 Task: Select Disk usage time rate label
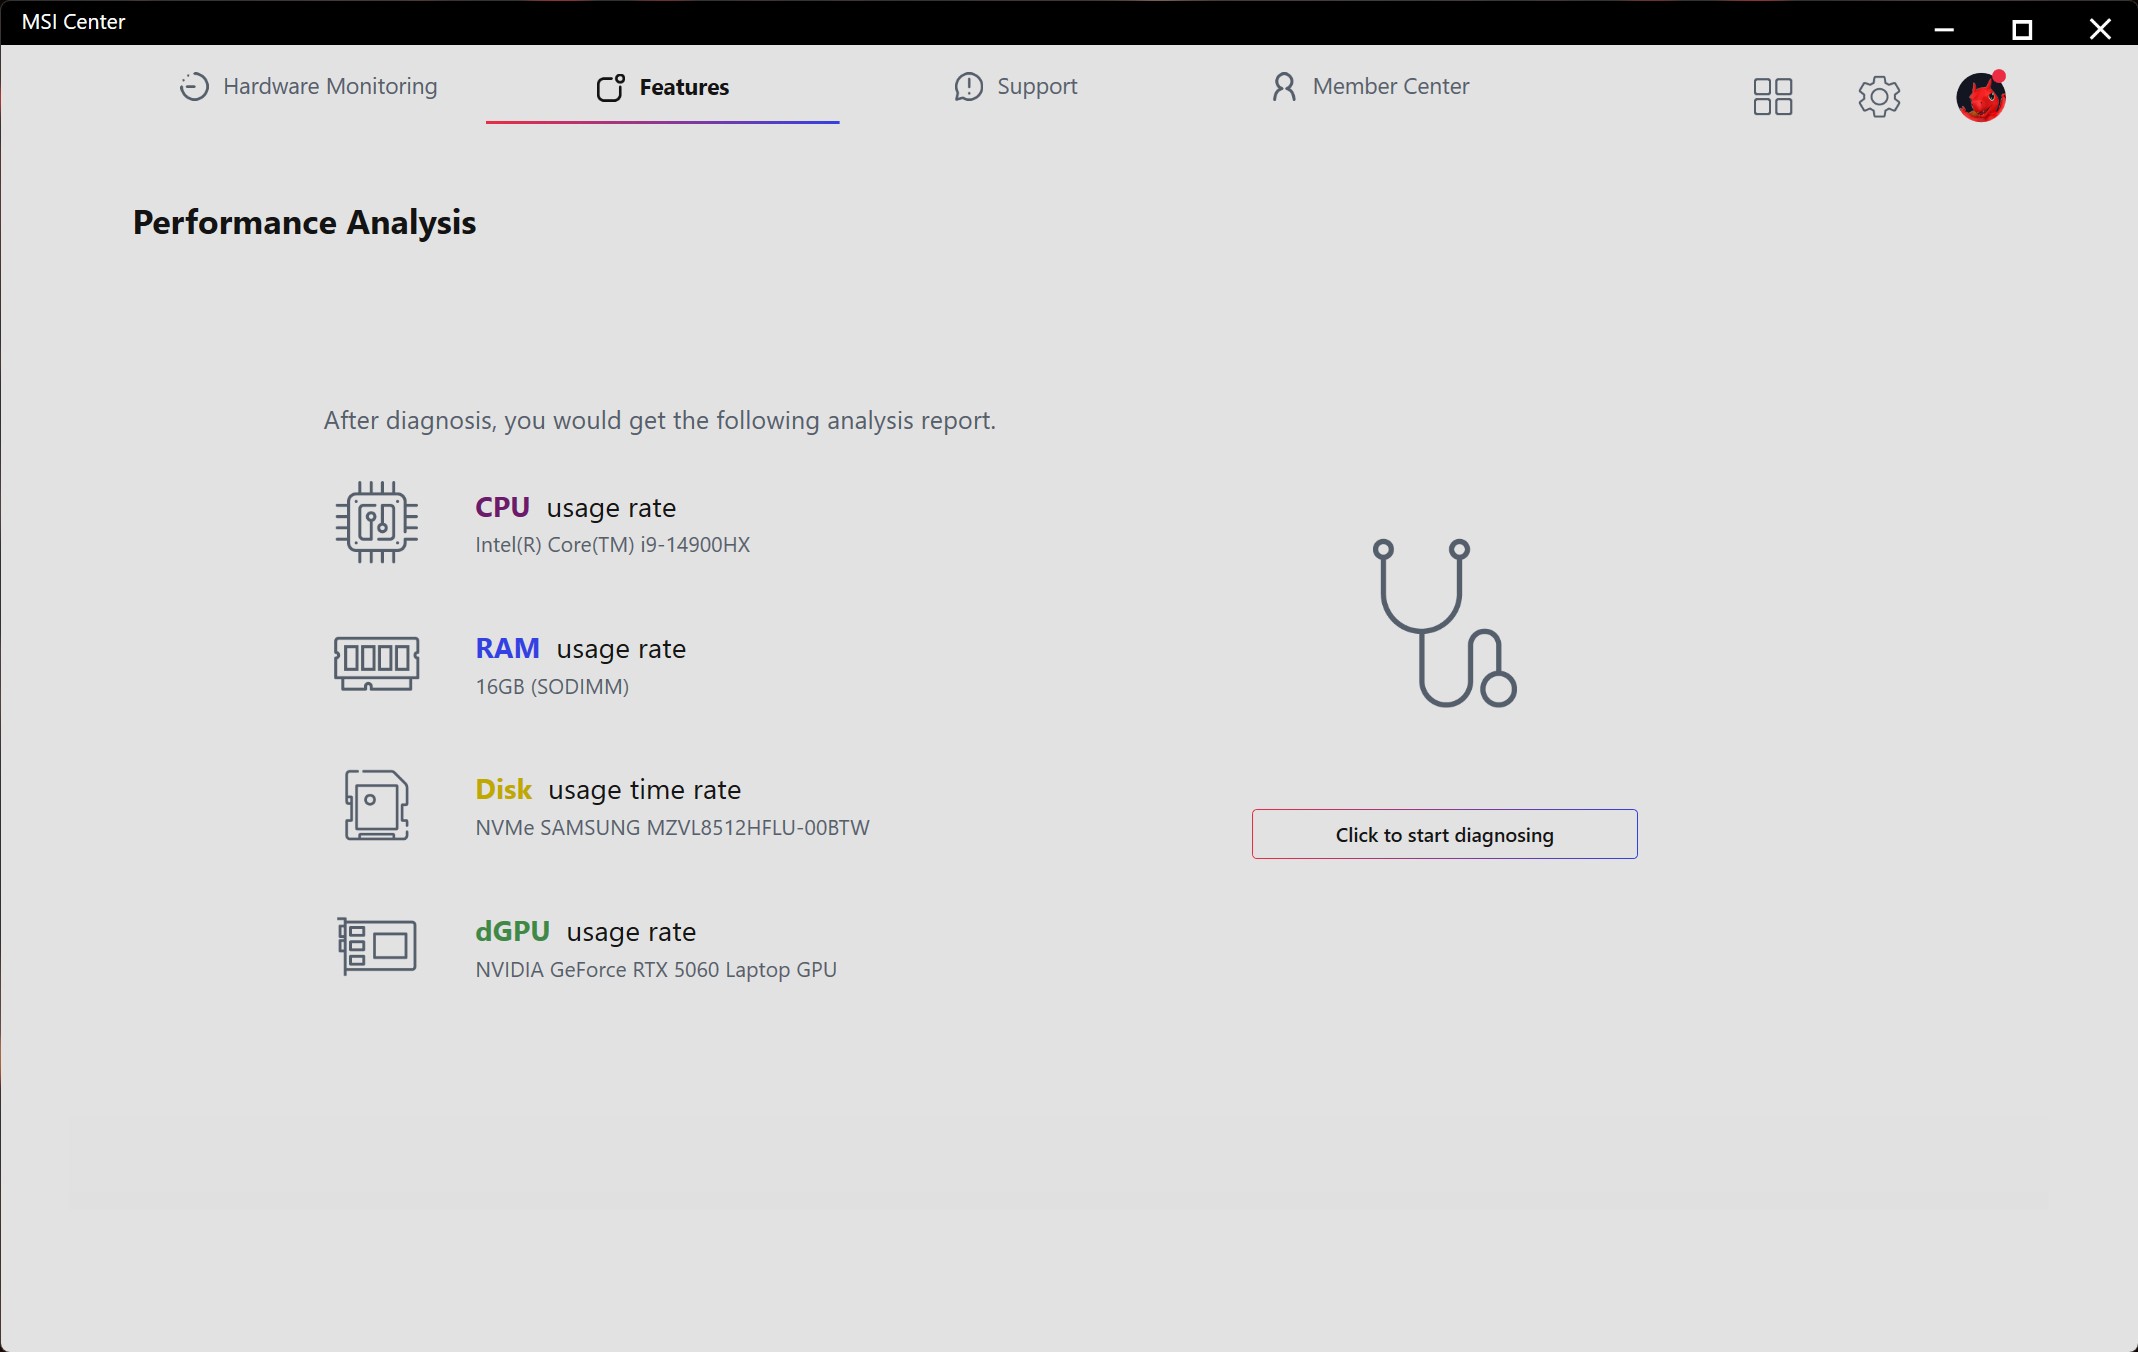[608, 790]
